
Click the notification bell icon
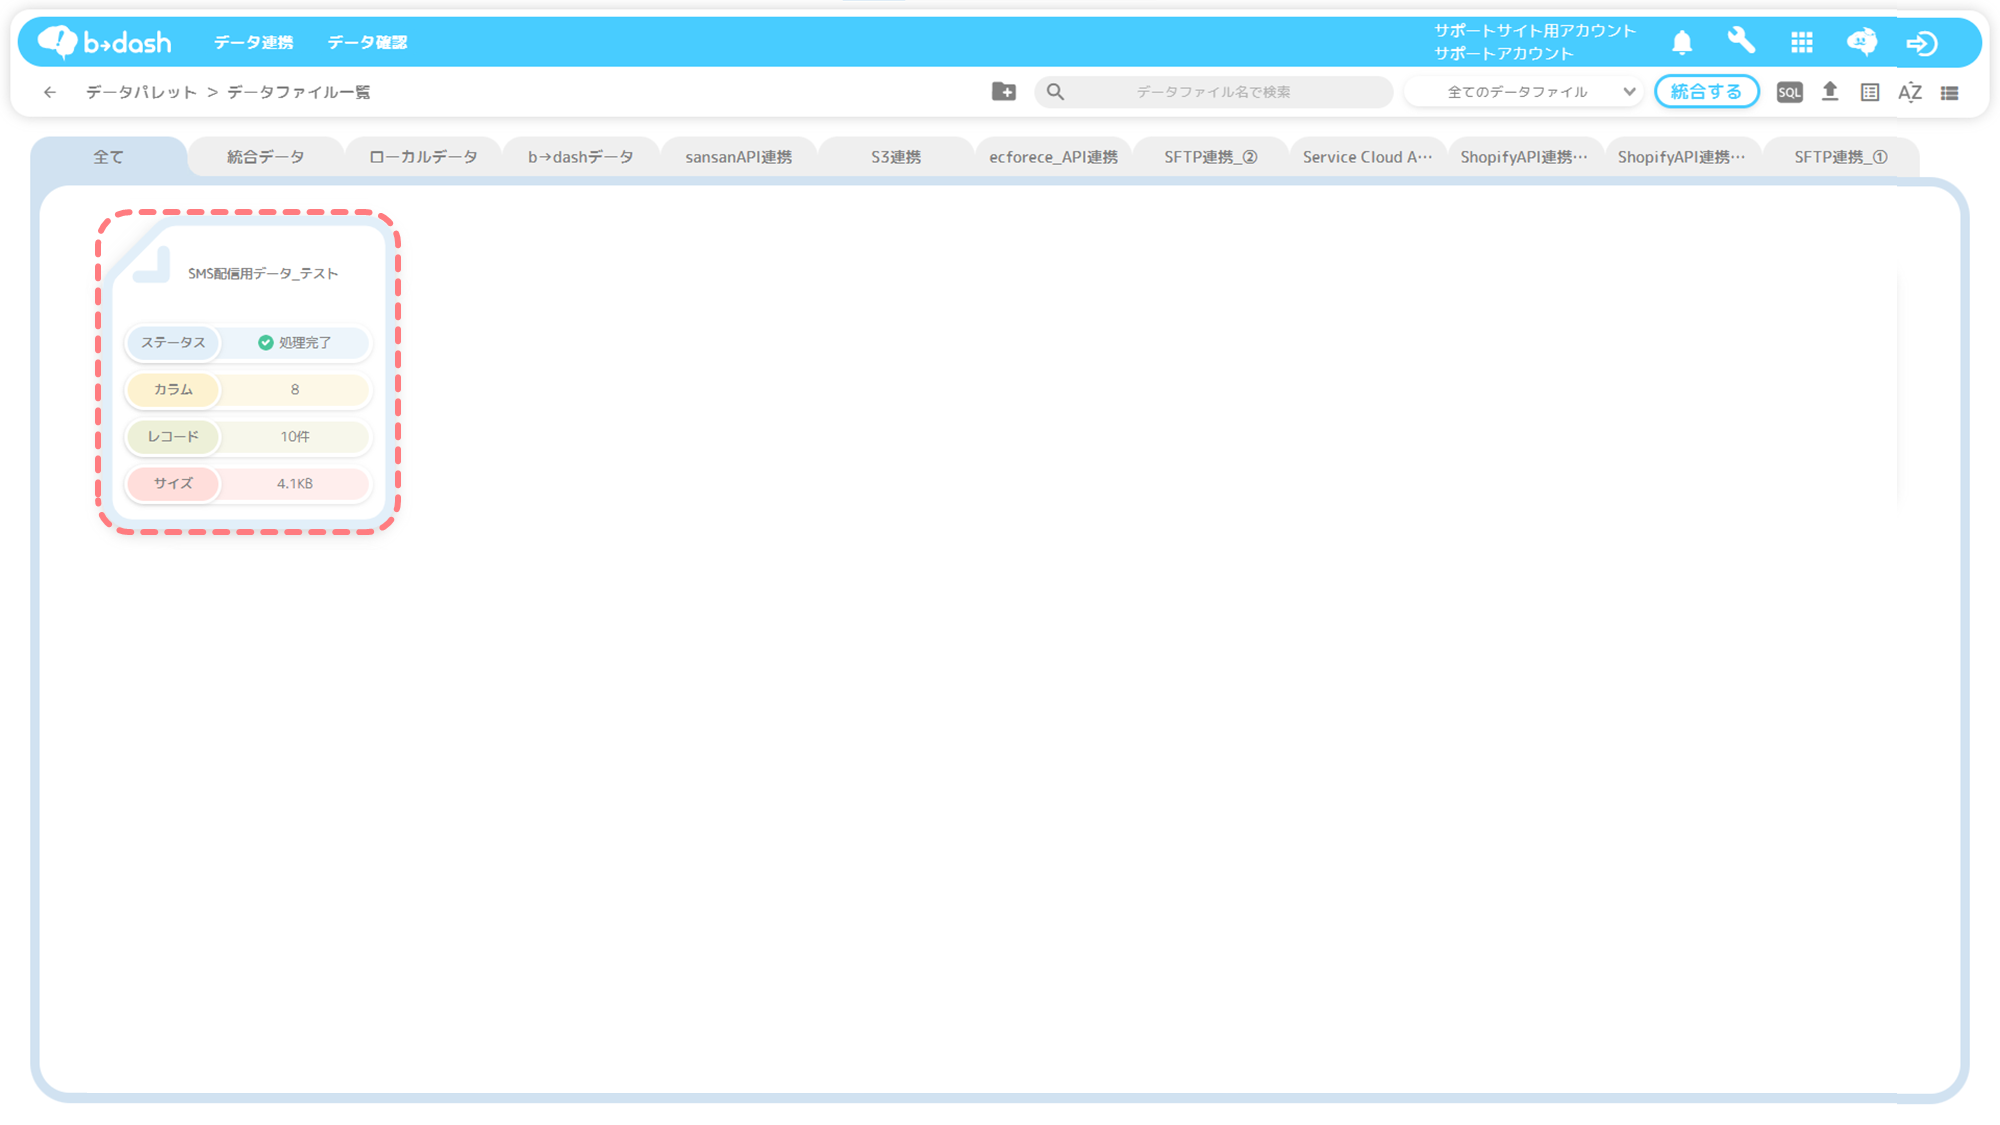tap(1682, 42)
